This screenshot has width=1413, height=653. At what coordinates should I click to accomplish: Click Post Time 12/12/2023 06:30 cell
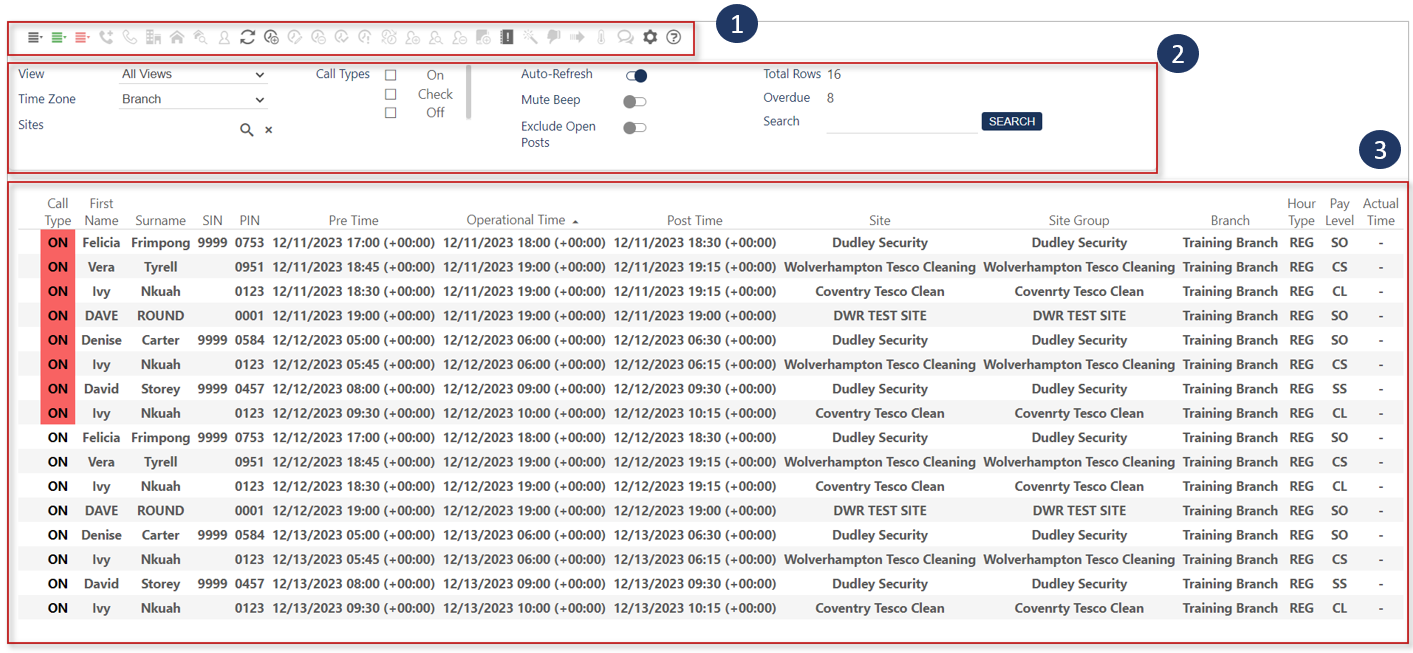(695, 340)
